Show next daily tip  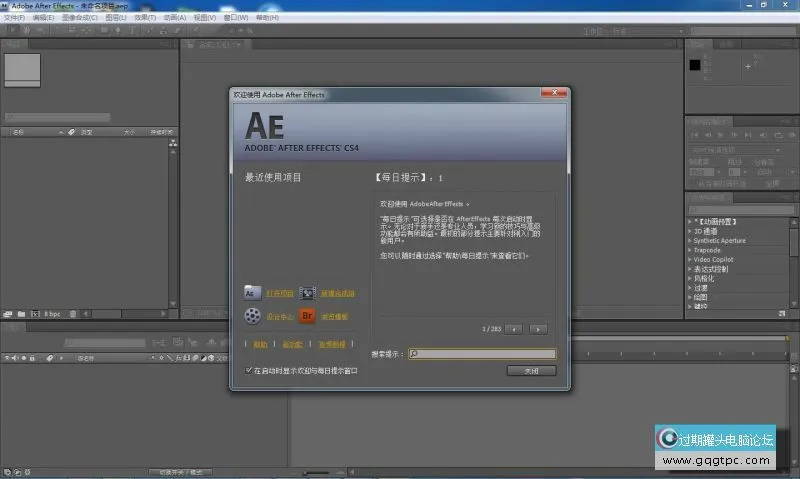(x=538, y=330)
